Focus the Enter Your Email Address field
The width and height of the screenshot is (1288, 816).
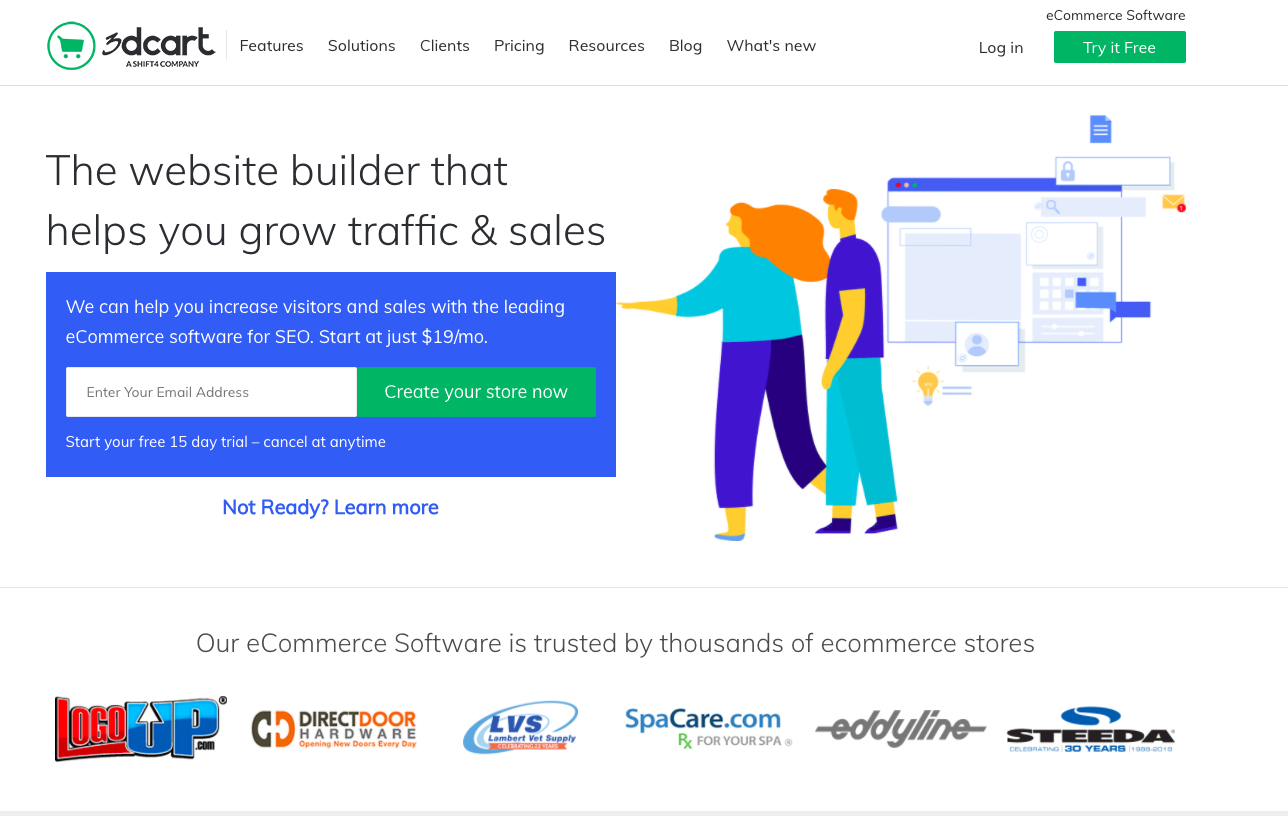click(211, 392)
